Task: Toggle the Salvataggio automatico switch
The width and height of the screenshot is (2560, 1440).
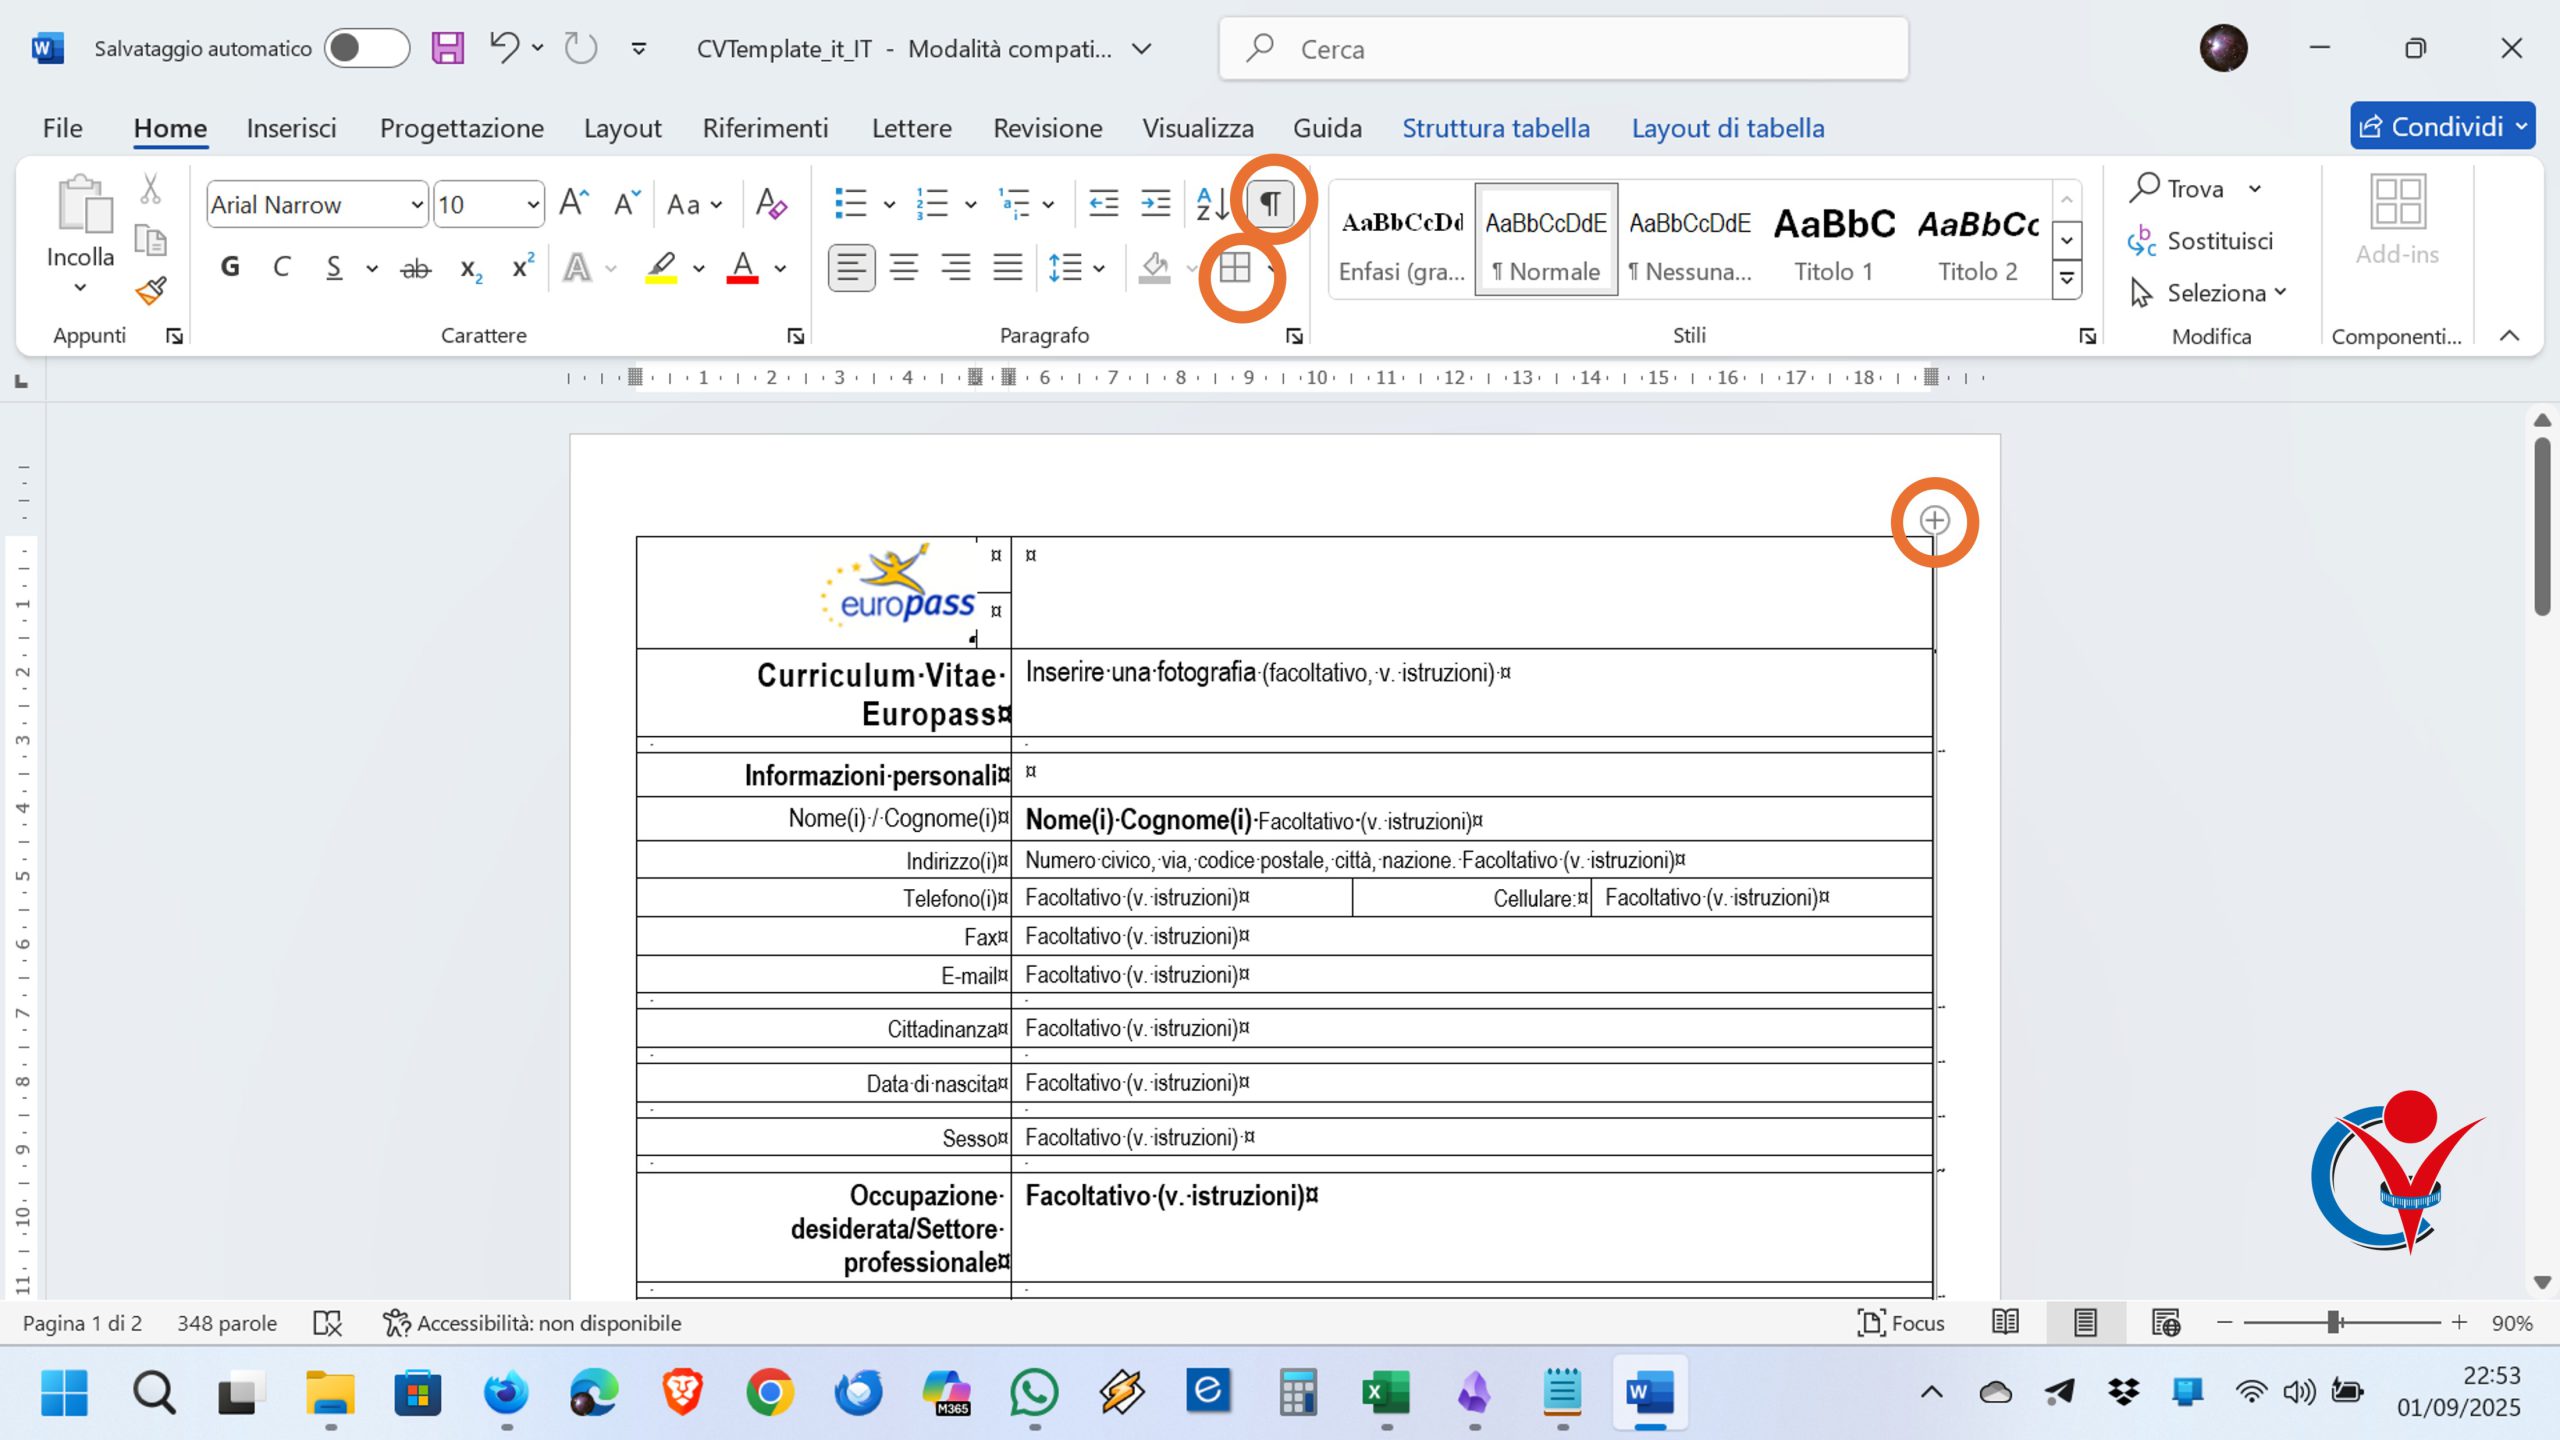Action: pos(366,48)
